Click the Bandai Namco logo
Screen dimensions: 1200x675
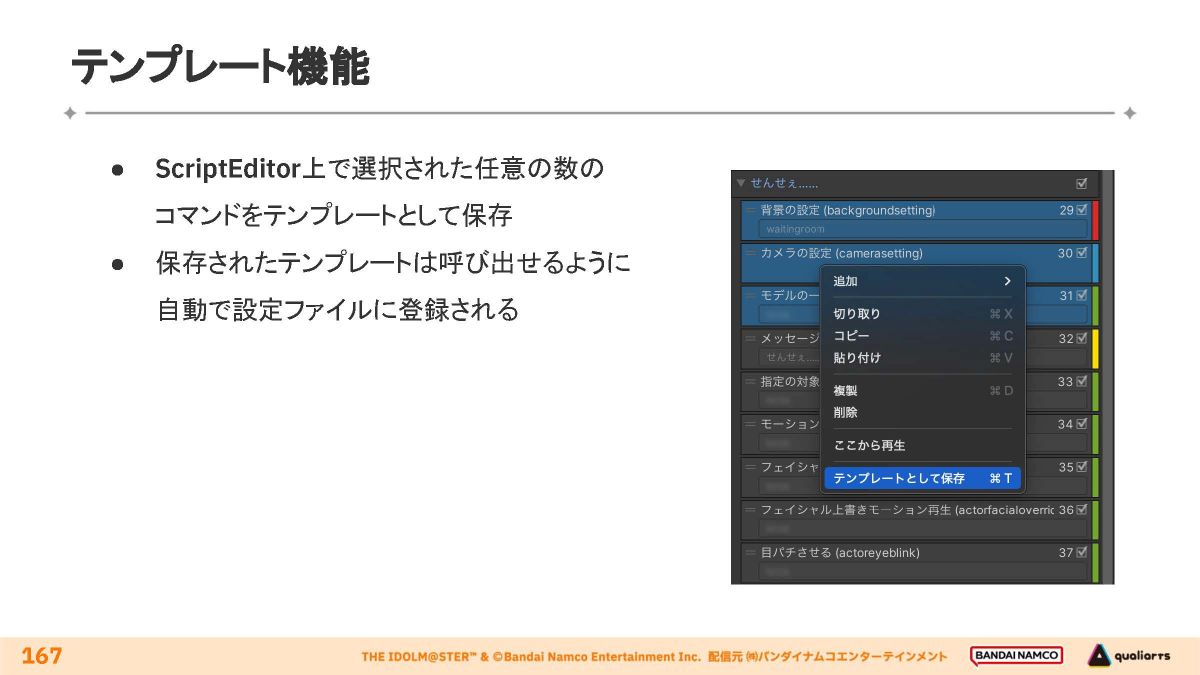1016,656
